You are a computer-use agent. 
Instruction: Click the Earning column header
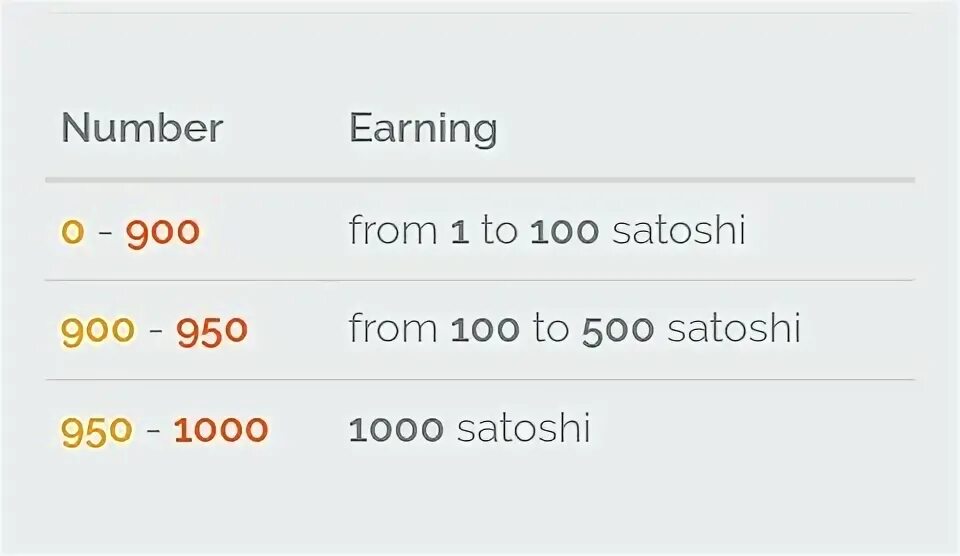[423, 129]
